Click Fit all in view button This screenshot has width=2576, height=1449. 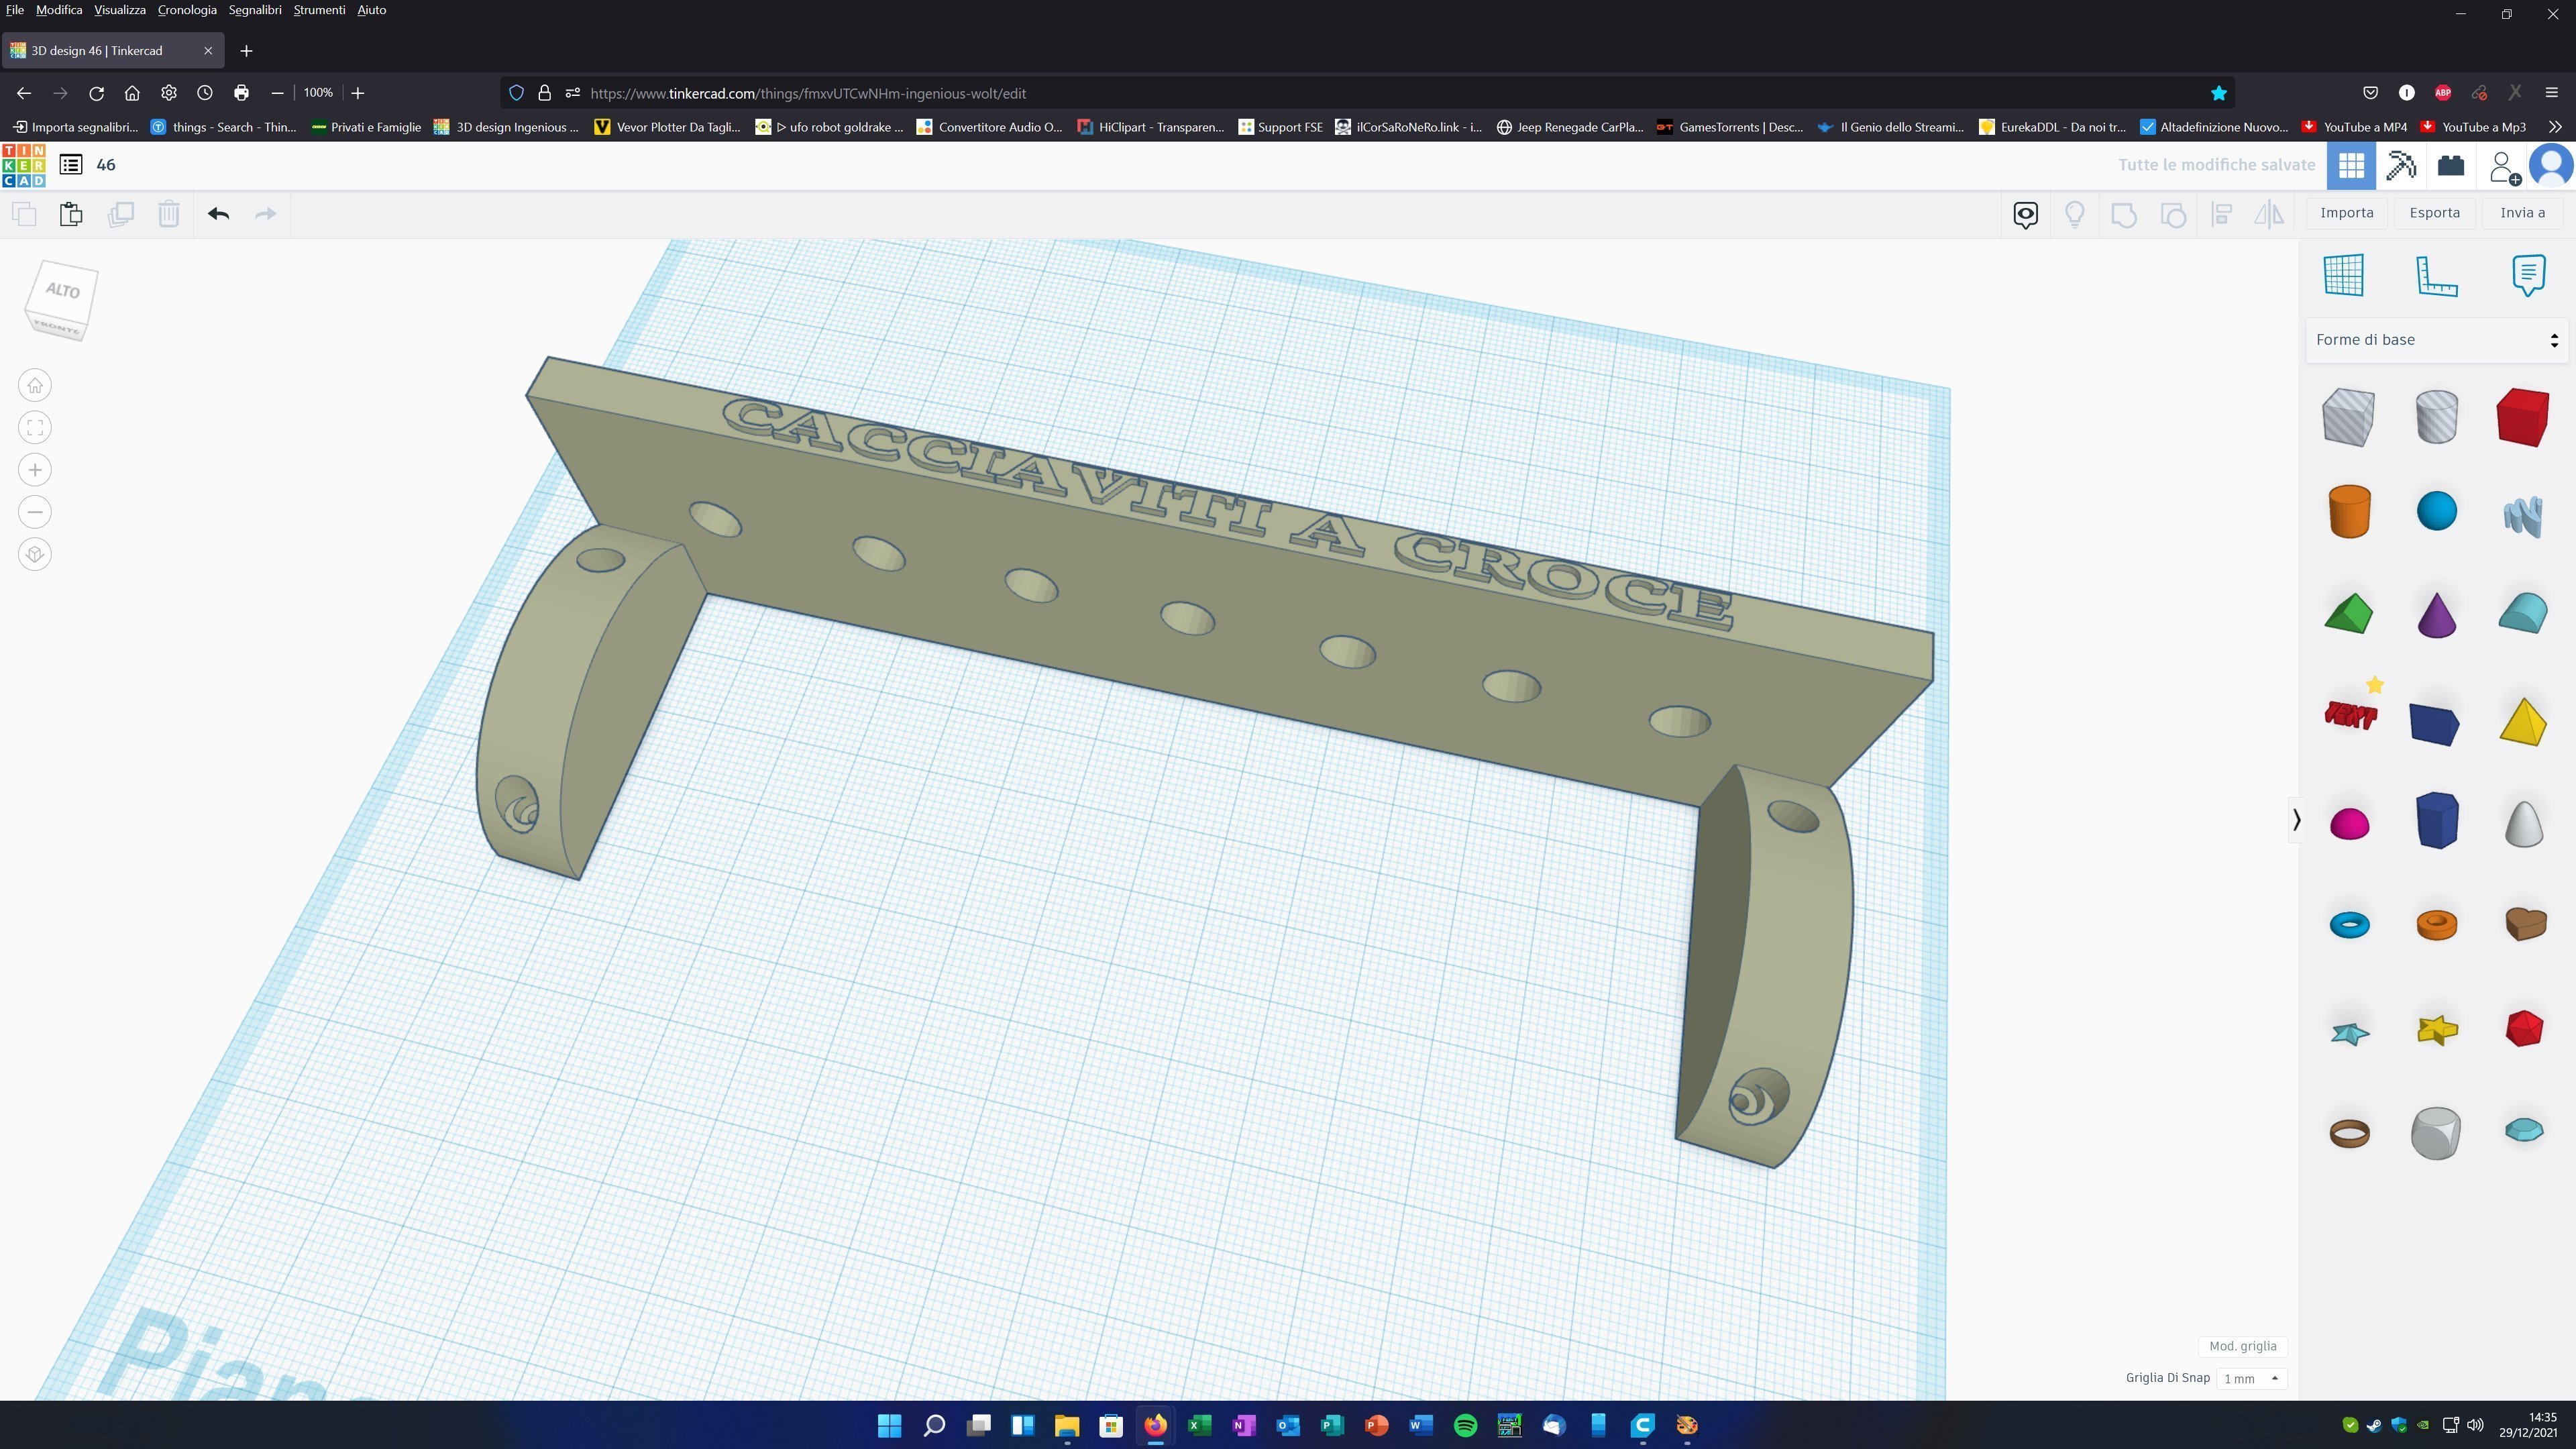pos(35,428)
